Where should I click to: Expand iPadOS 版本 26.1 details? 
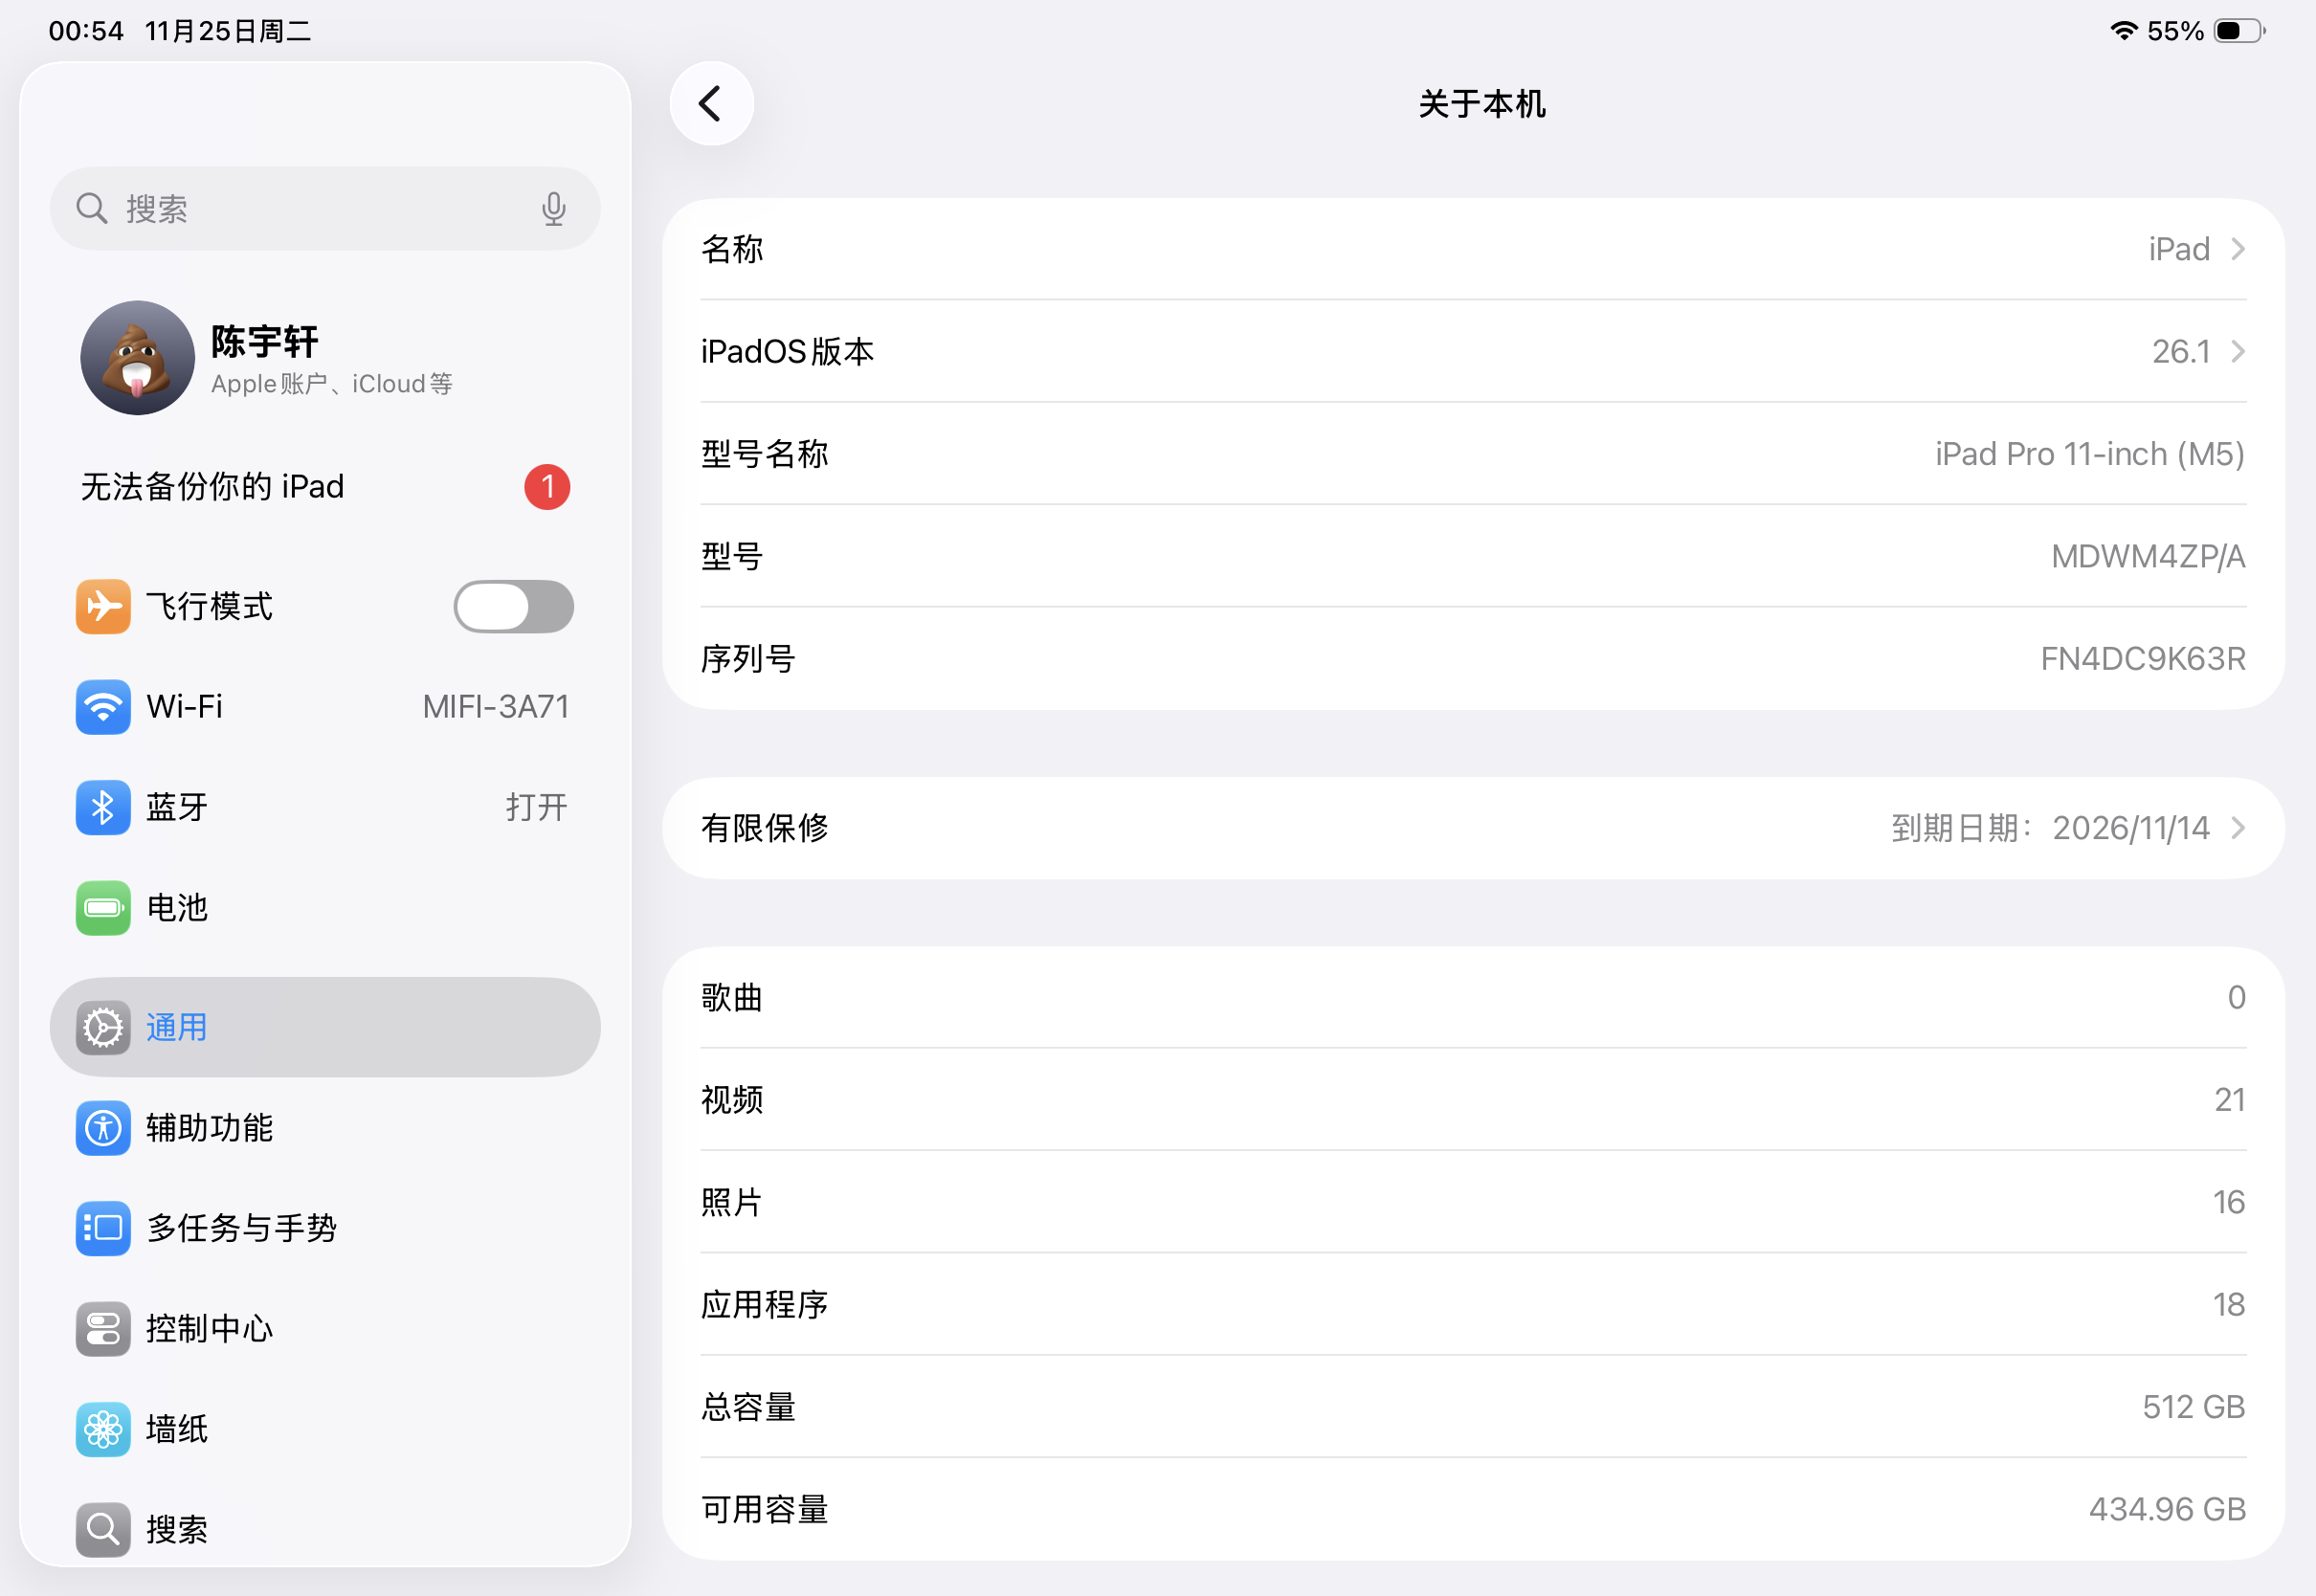pos(1474,352)
